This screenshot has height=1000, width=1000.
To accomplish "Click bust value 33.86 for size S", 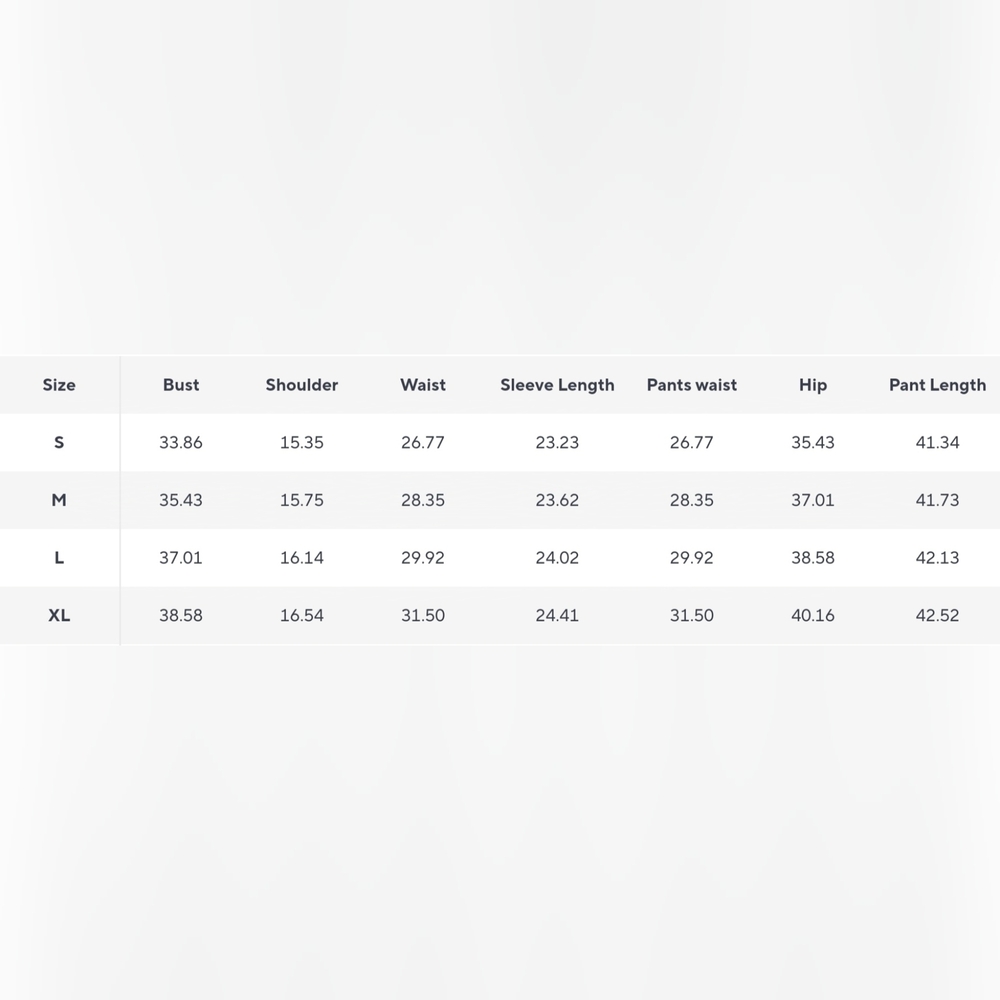I will [x=180, y=442].
